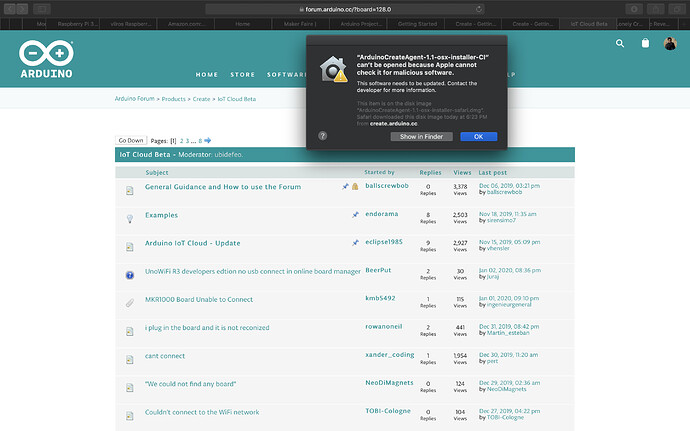Image resolution: width=690 pixels, height=431 pixels.
Task: Click IoT Cloud Beta breadcrumb link
Action: [x=237, y=99]
